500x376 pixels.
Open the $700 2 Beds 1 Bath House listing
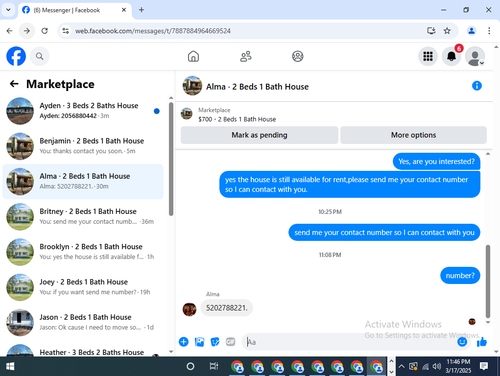pos(237,119)
